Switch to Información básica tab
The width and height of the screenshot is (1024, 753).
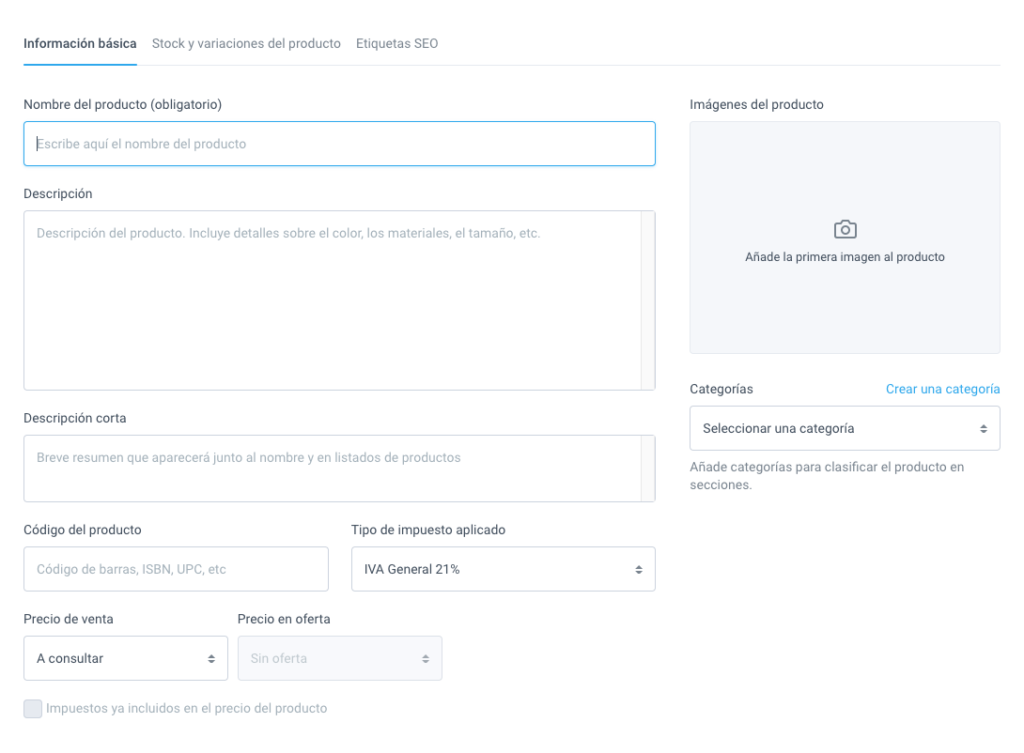click(x=80, y=44)
